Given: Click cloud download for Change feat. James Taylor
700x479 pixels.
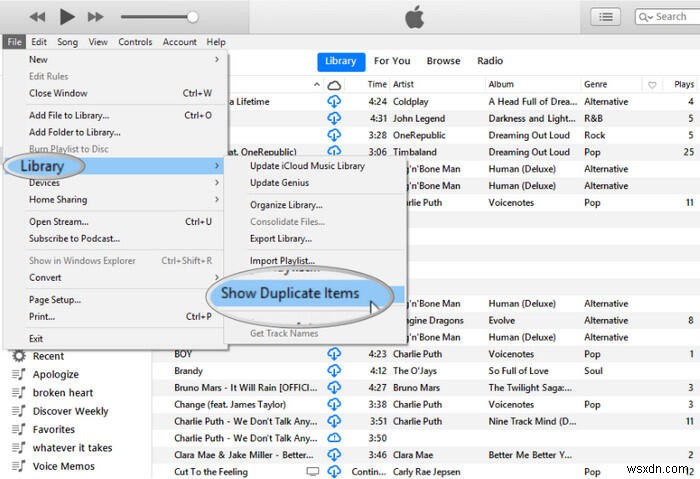Looking at the screenshot, I should pyautogui.click(x=334, y=404).
